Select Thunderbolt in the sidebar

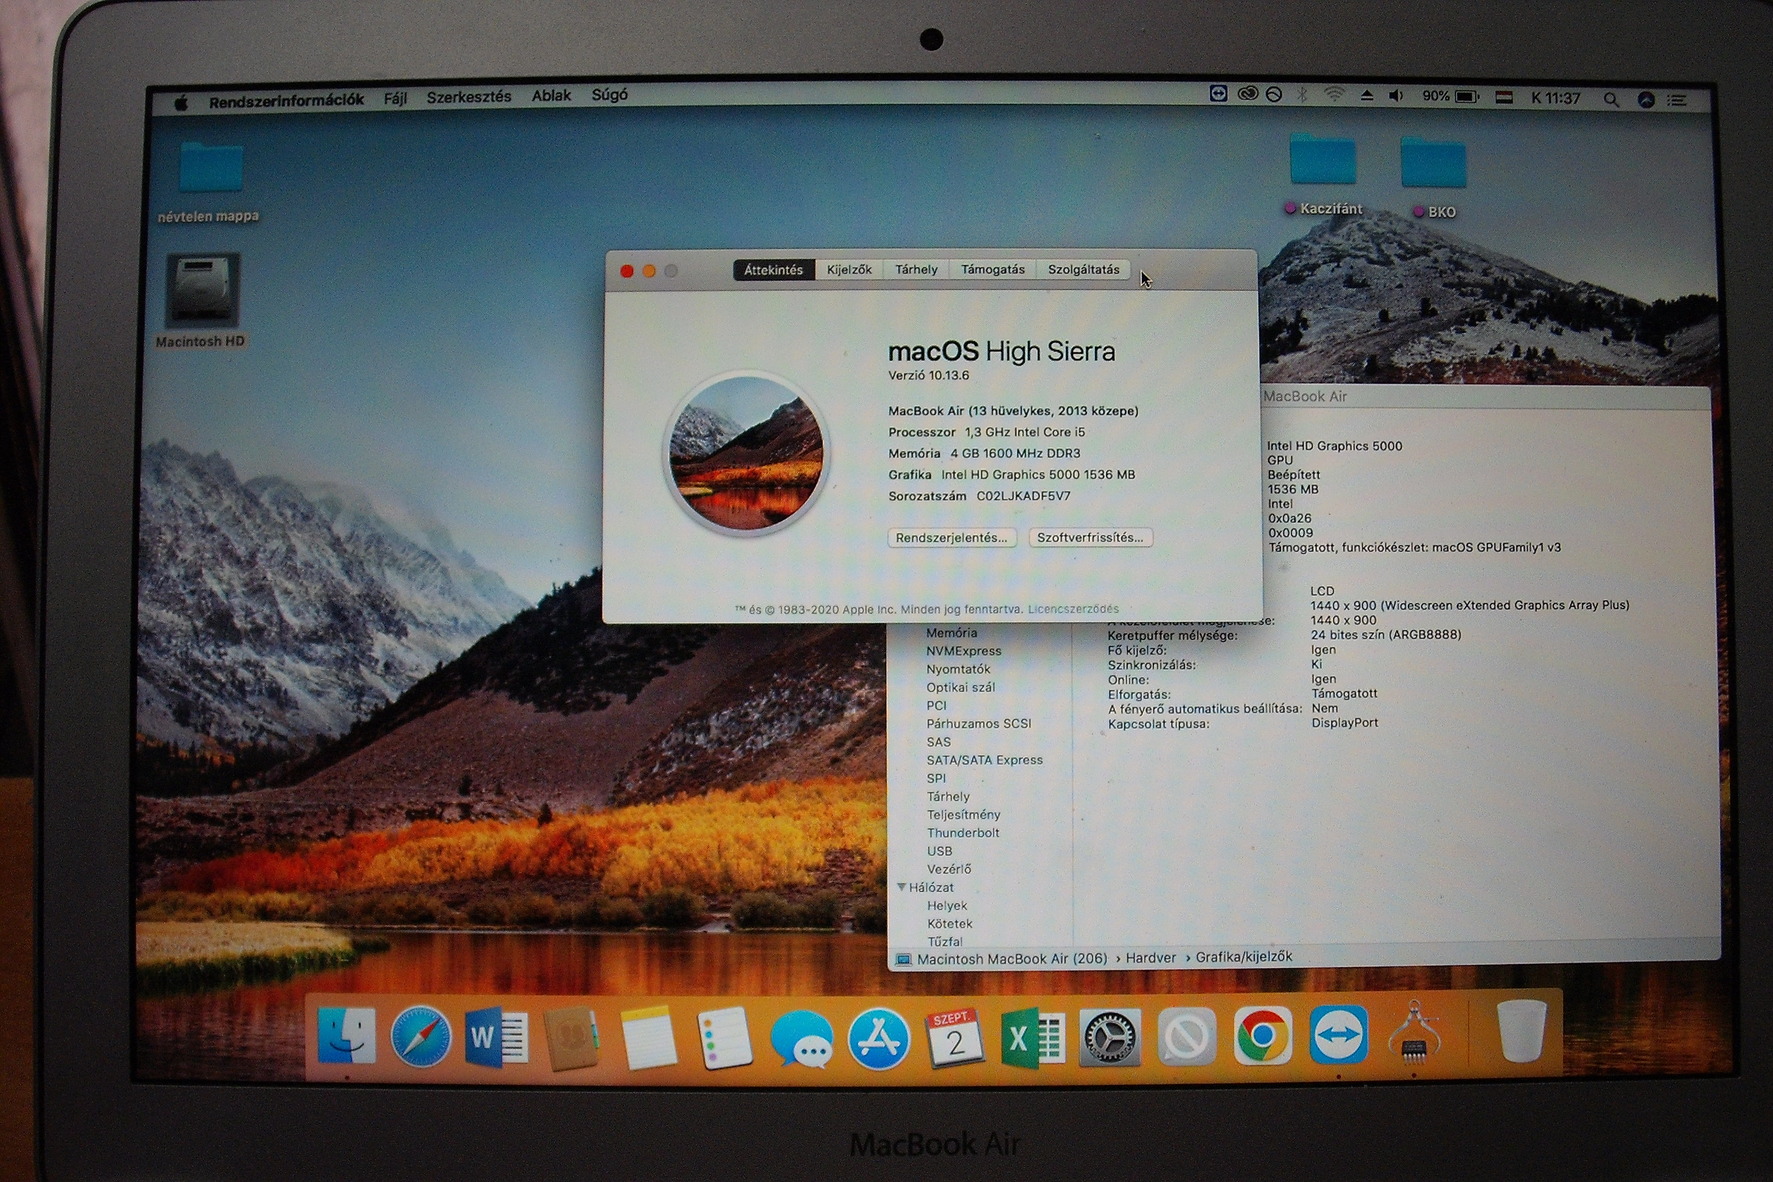click(x=963, y=833)
